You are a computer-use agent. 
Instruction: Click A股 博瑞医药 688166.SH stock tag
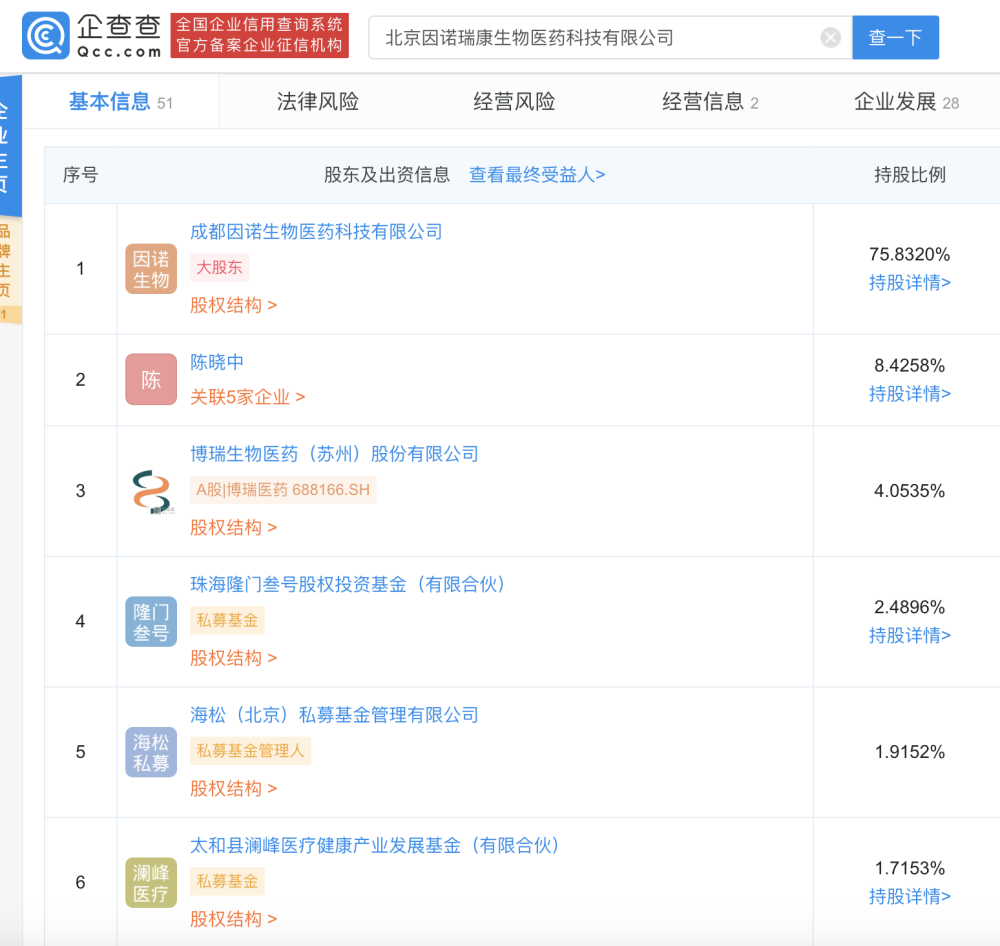[x=283, y=490]
